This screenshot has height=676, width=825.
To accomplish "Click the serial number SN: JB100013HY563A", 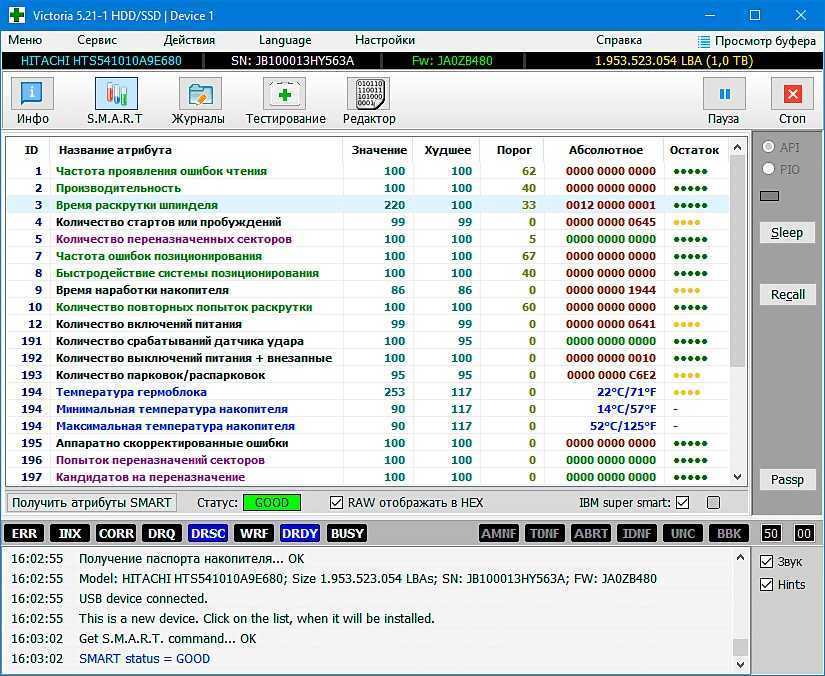I will click(x=293, y=60).
